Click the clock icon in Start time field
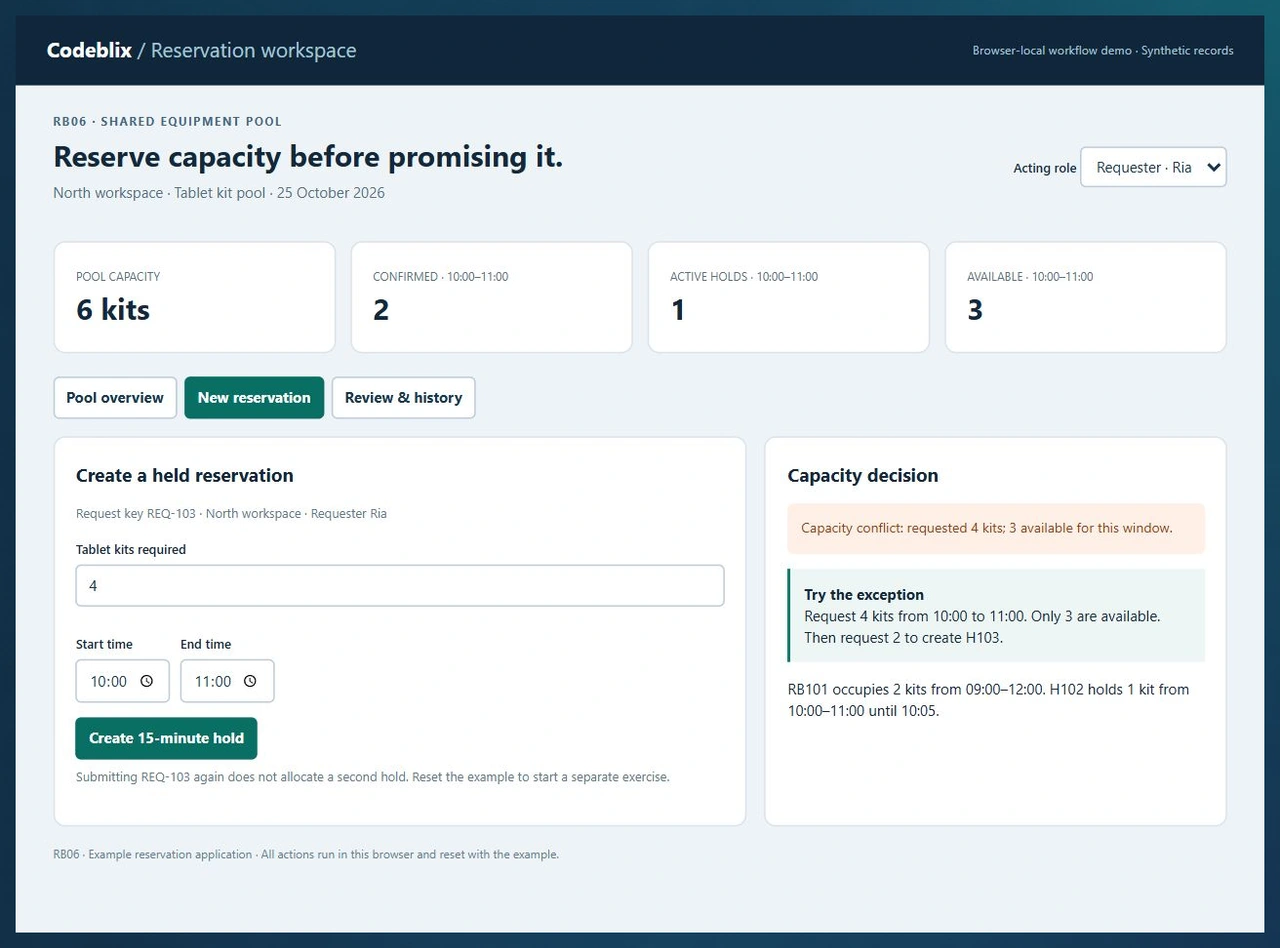This screenshot has height=948, width=1280. [x=147, y=681]
